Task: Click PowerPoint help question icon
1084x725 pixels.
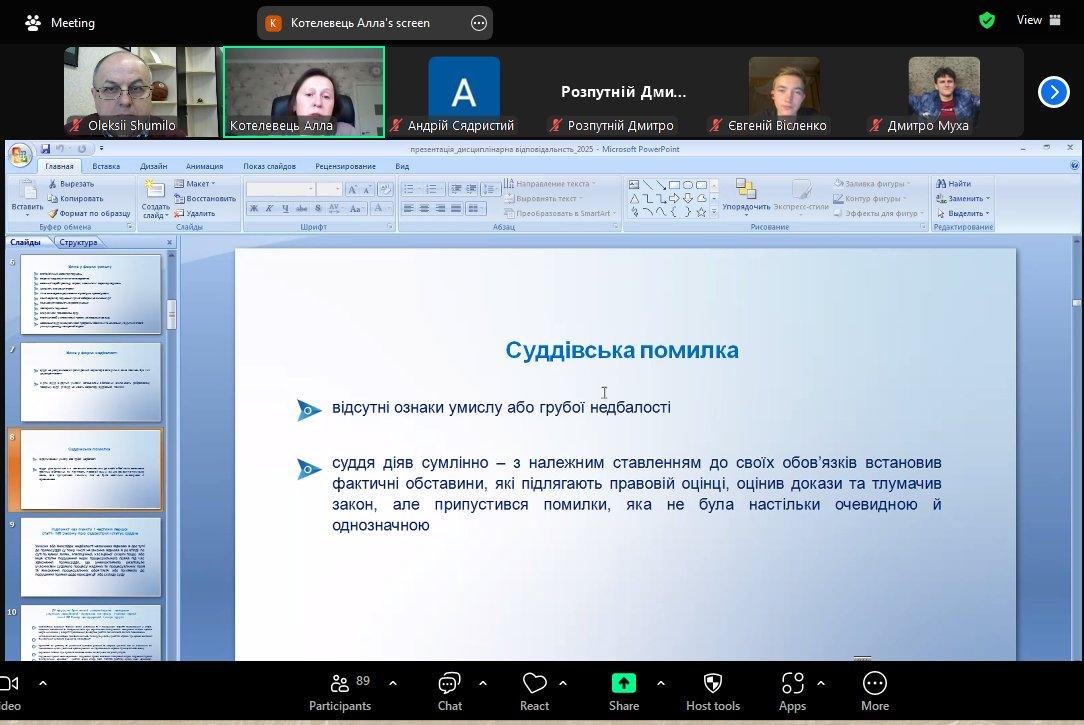Action: [1074, 166]
